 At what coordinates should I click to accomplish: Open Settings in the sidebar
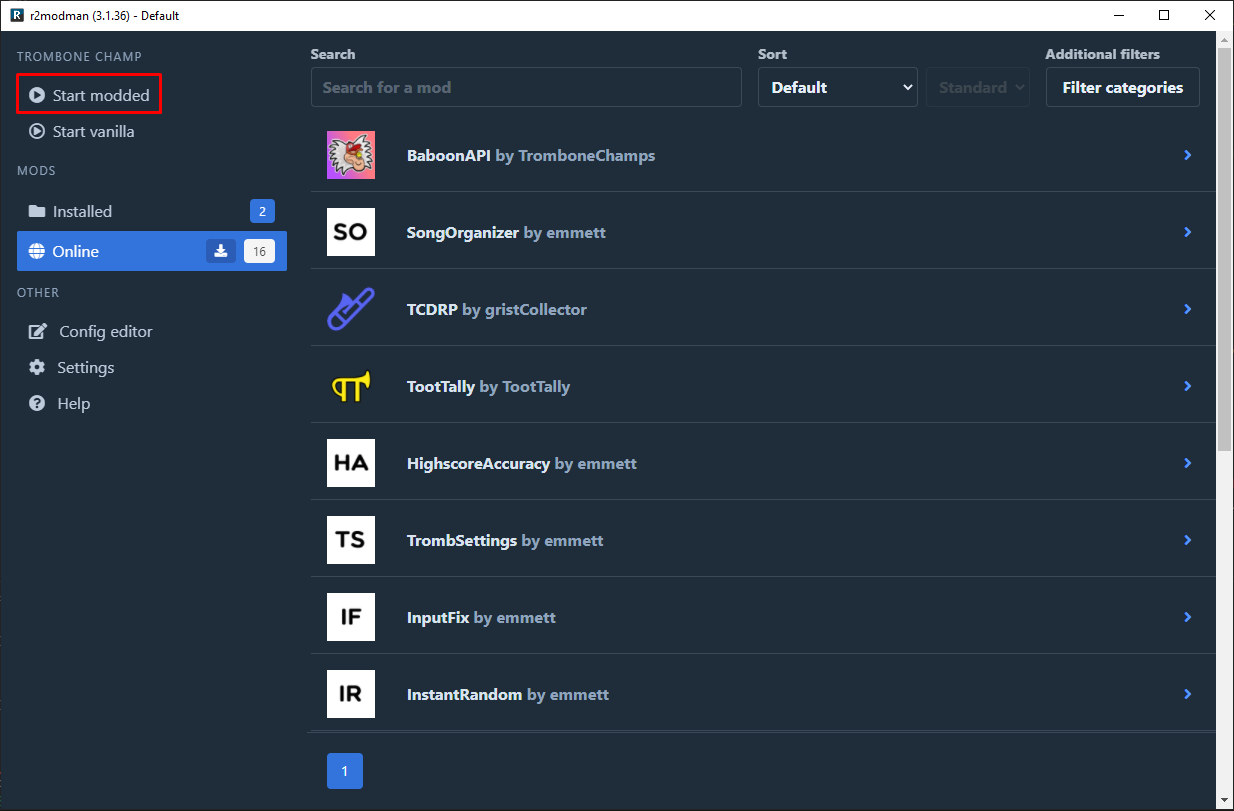[x=72, y=367]
